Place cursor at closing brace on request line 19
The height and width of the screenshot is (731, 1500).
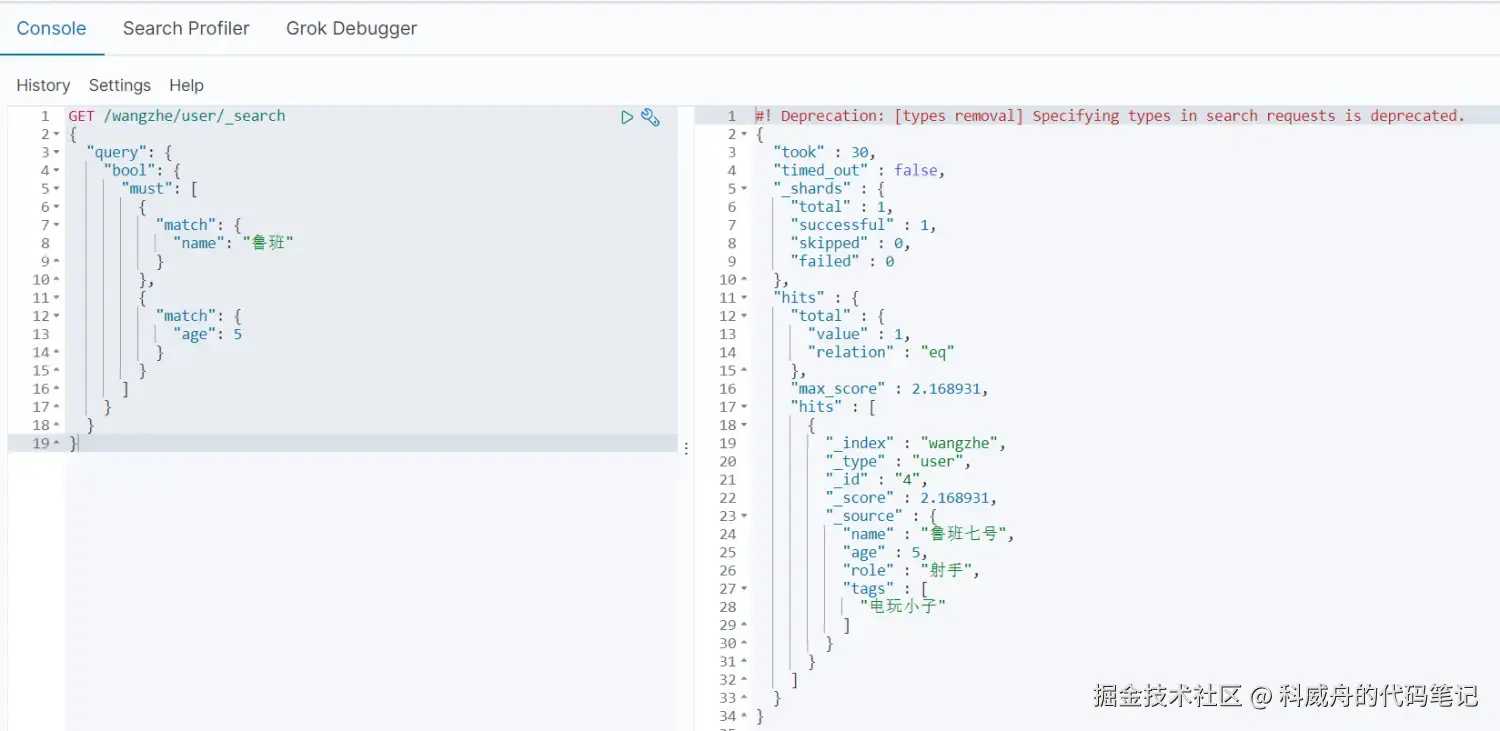tap(72, 443)
